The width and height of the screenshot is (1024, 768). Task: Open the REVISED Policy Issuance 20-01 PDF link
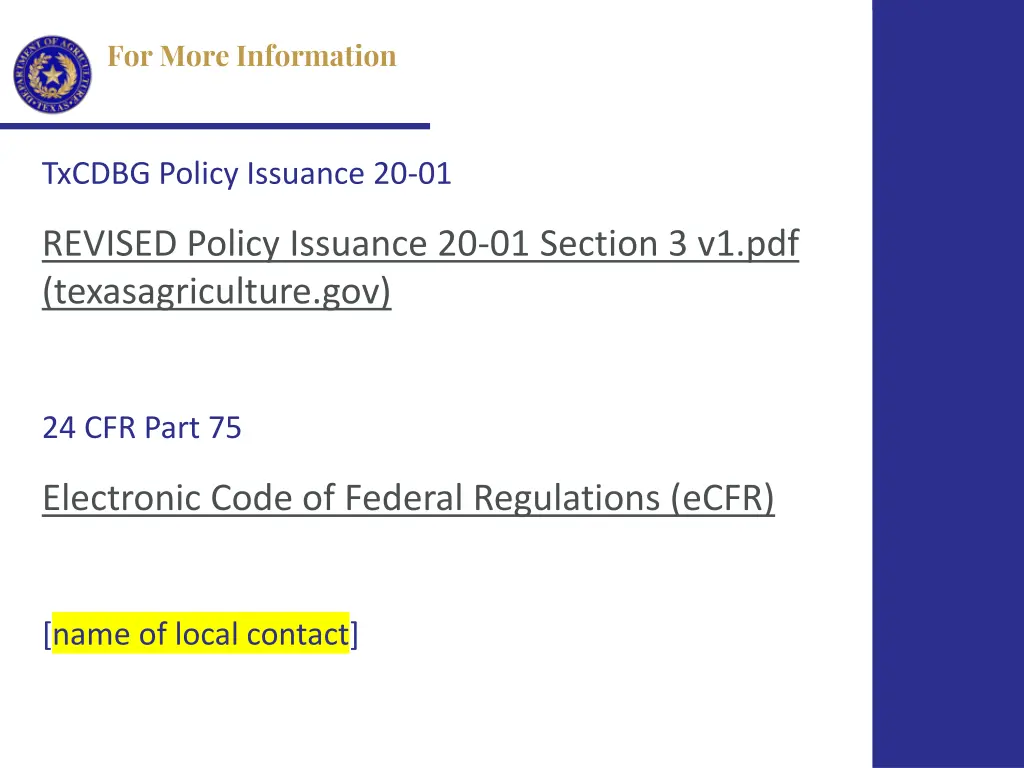coord(421,267)
